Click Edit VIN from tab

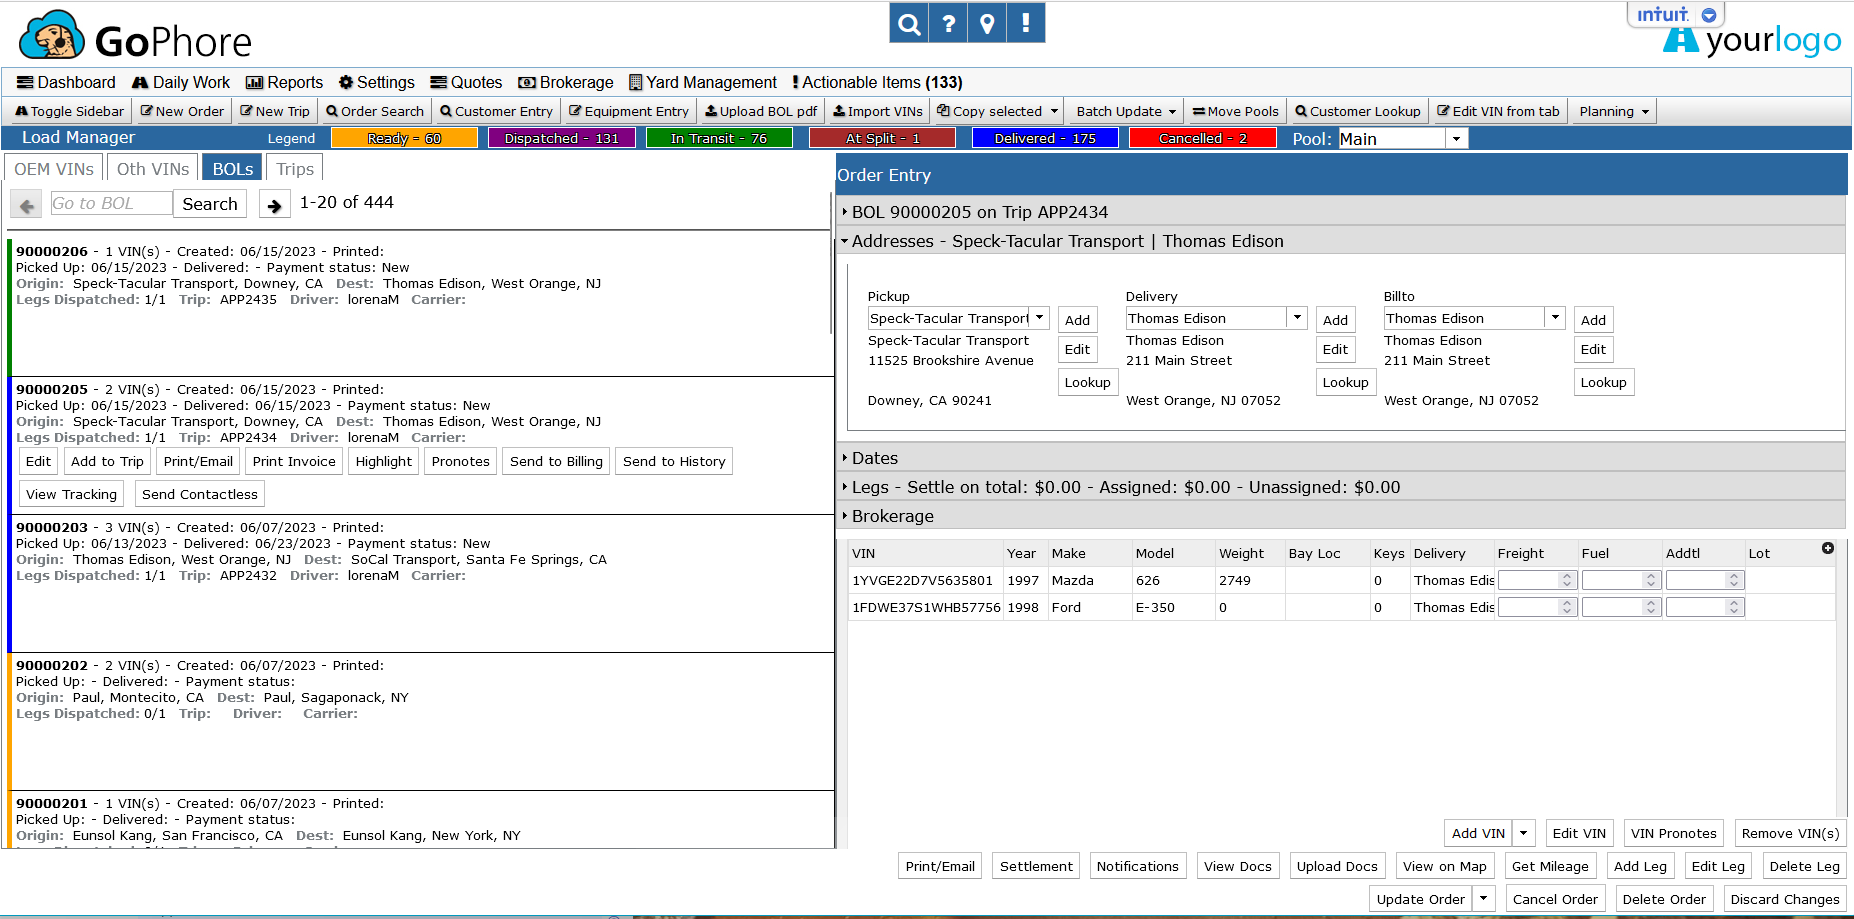click(1498, 111)
